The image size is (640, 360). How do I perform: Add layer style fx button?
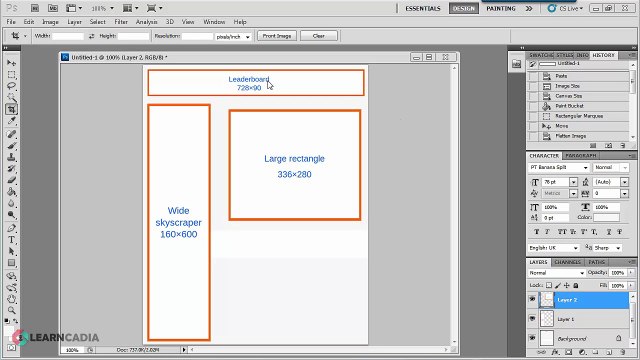555,352
